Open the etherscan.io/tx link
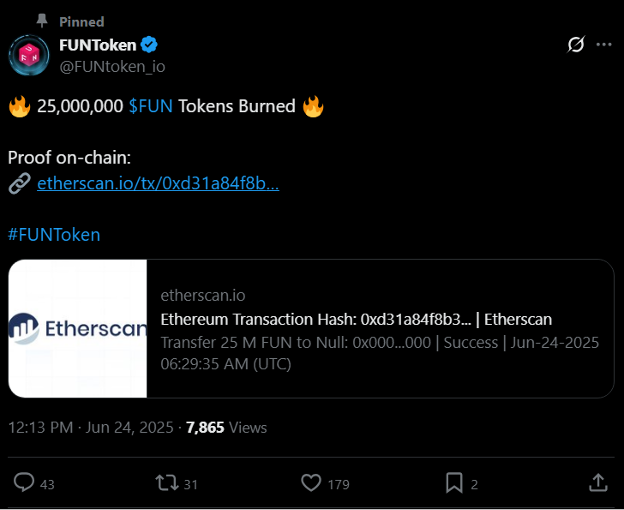Image resolution: width=624 pixels, height=510 pixels. point(157,183)
